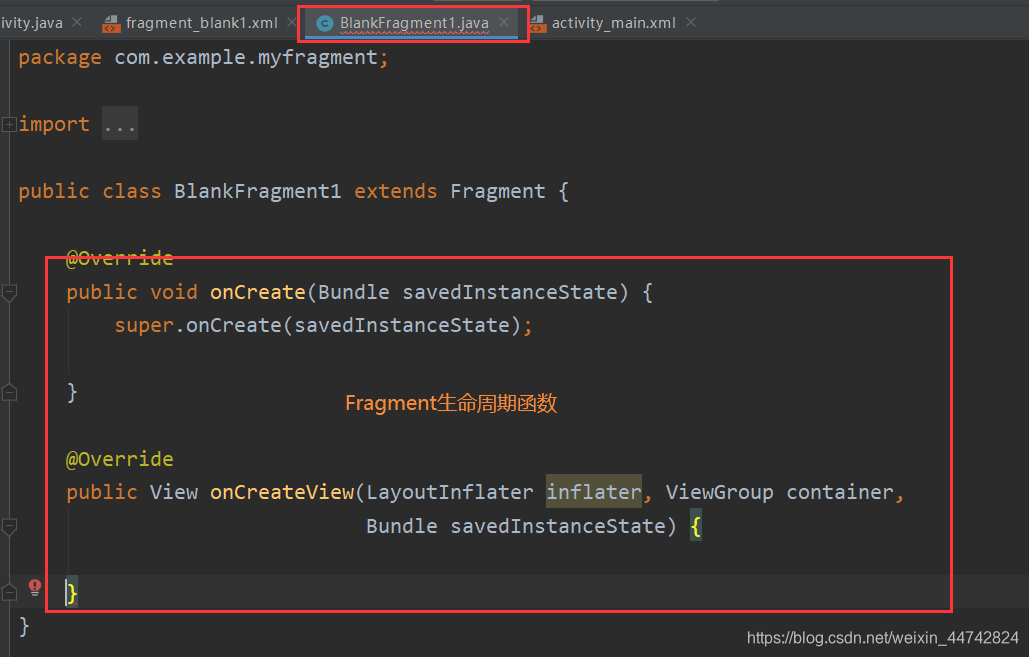Click the LayoutInflater parameter type
The image size is (1029, 657).
point(450,492)
